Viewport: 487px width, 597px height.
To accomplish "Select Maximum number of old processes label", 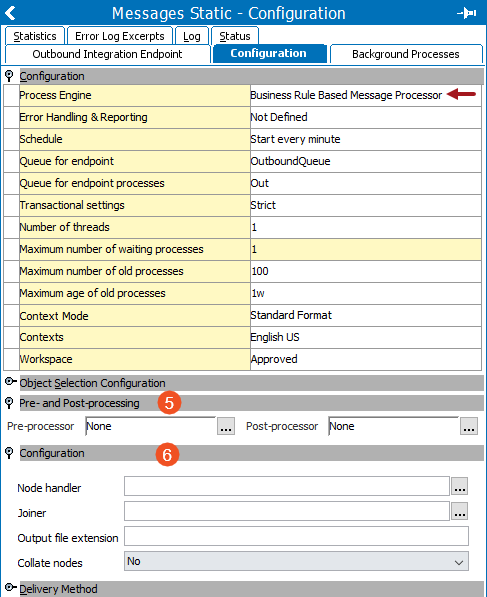I will tap(102, 271).
